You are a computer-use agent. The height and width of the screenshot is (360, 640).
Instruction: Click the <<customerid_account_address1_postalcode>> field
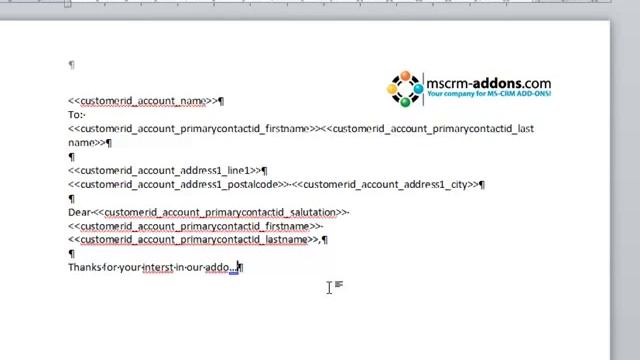tap(178, 184)
